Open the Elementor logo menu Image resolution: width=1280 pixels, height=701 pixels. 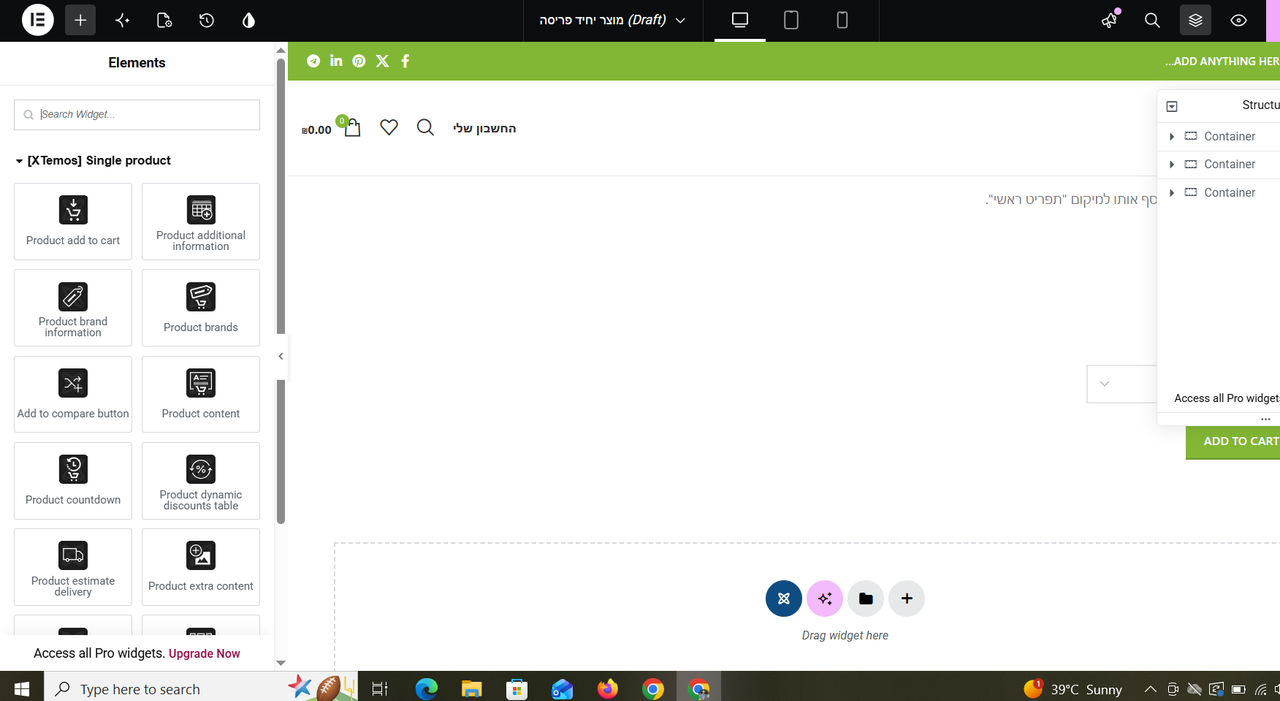point(37,20)
